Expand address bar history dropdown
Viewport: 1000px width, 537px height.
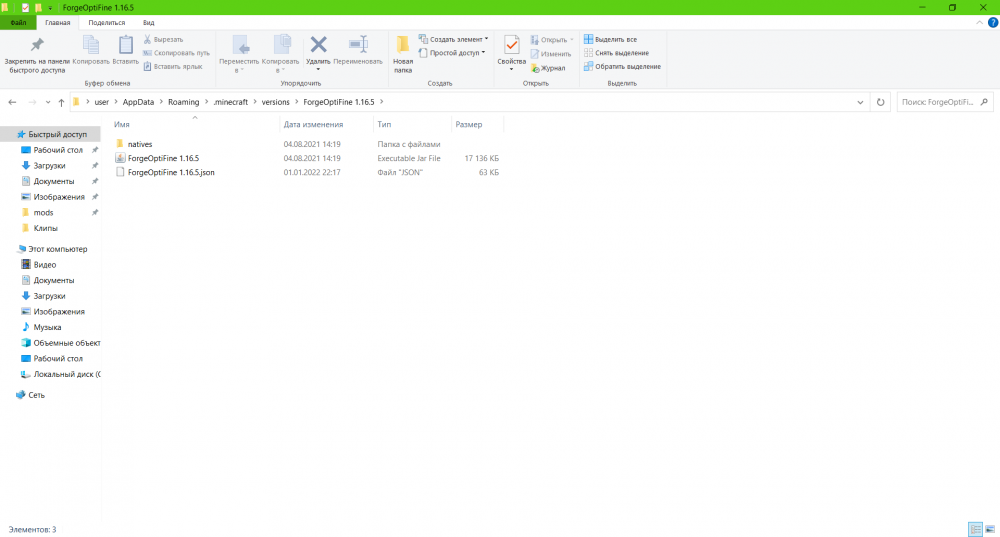860,102
